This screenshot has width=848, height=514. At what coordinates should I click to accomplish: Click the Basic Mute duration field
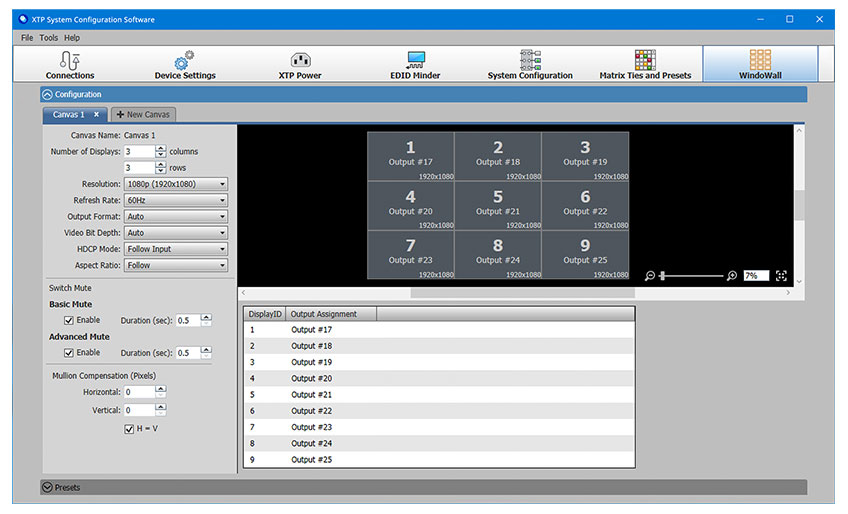pyautogui.click(x=188, y=320)
